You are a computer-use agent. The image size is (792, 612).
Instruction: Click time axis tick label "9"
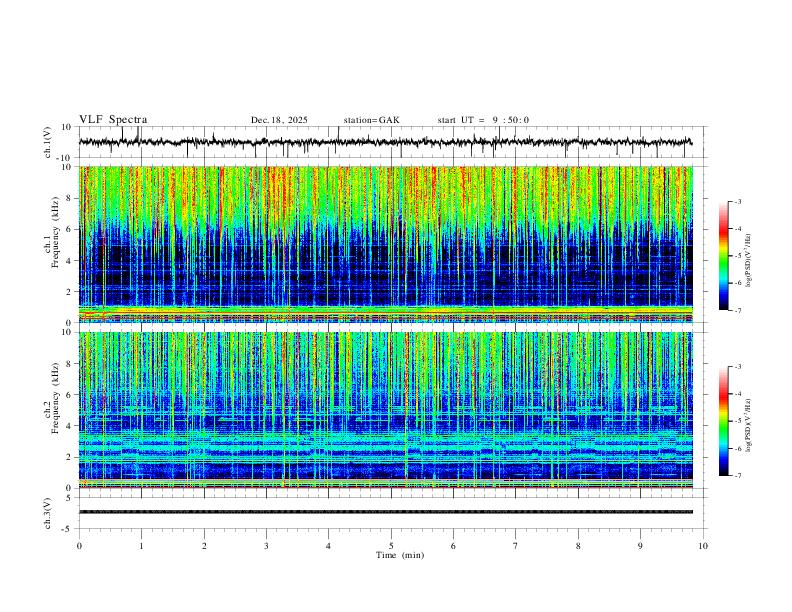(640, 546)
